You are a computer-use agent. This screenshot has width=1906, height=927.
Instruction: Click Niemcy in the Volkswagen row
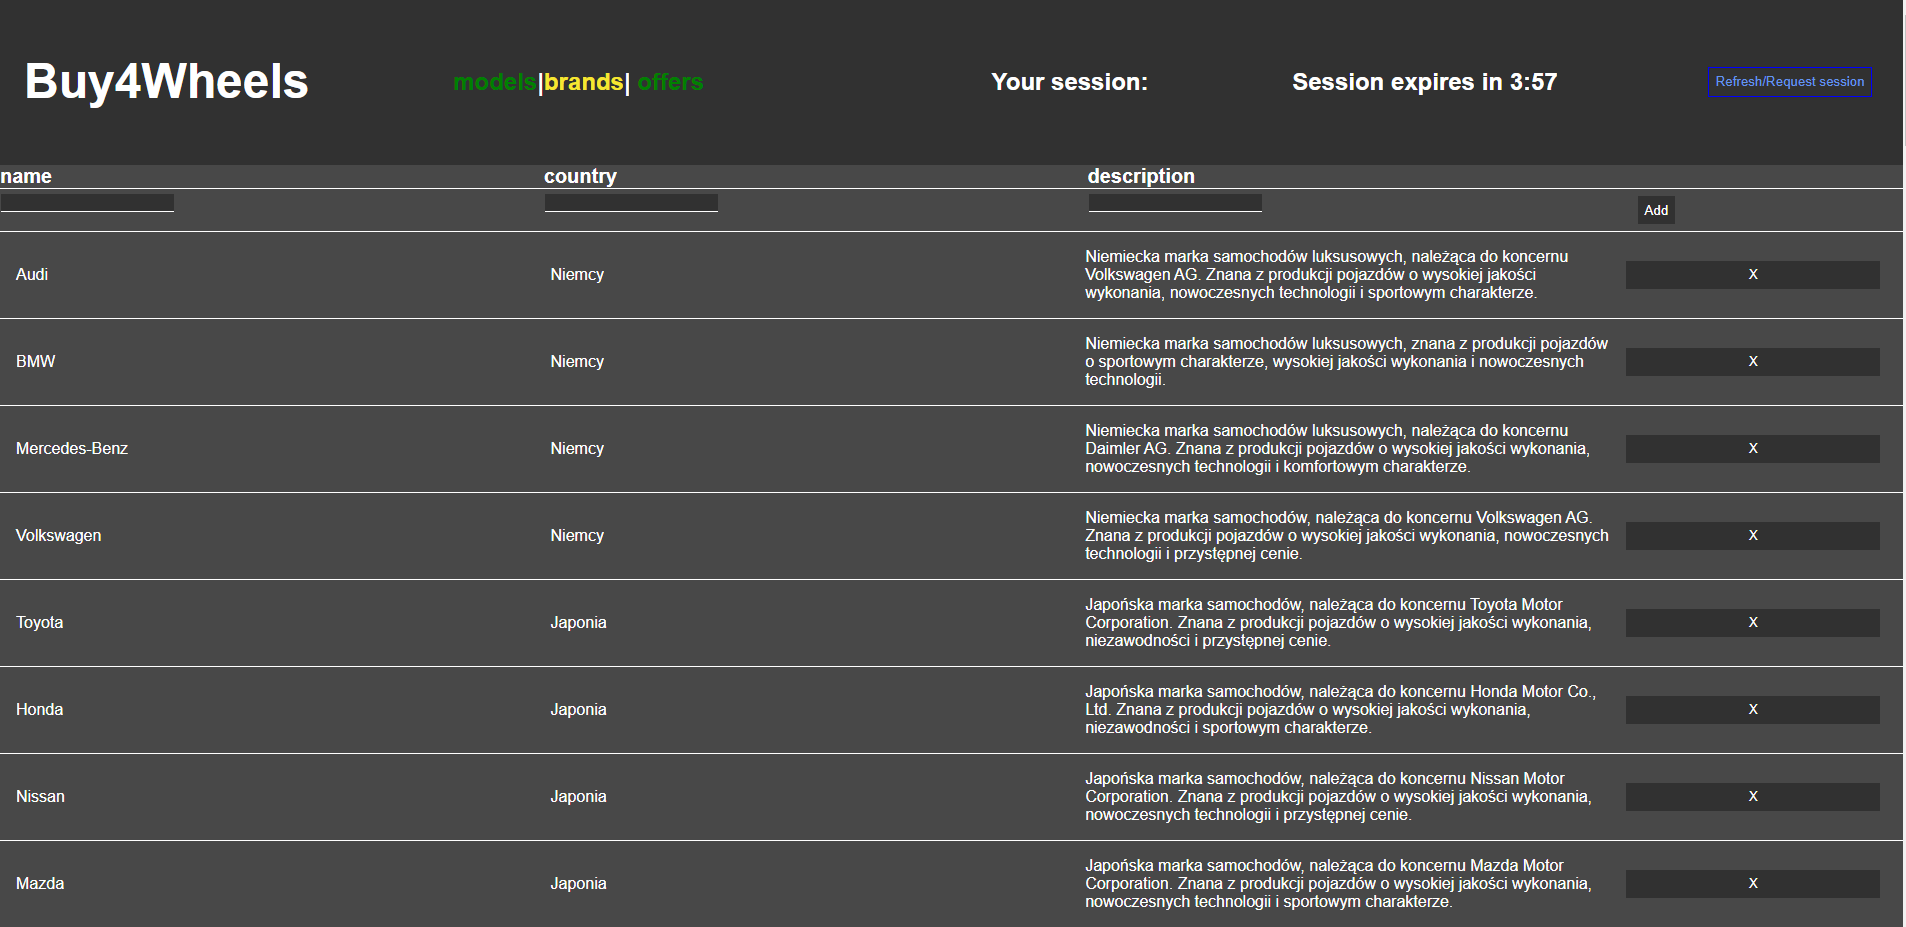pyautogui.click(x=577, y=536)
